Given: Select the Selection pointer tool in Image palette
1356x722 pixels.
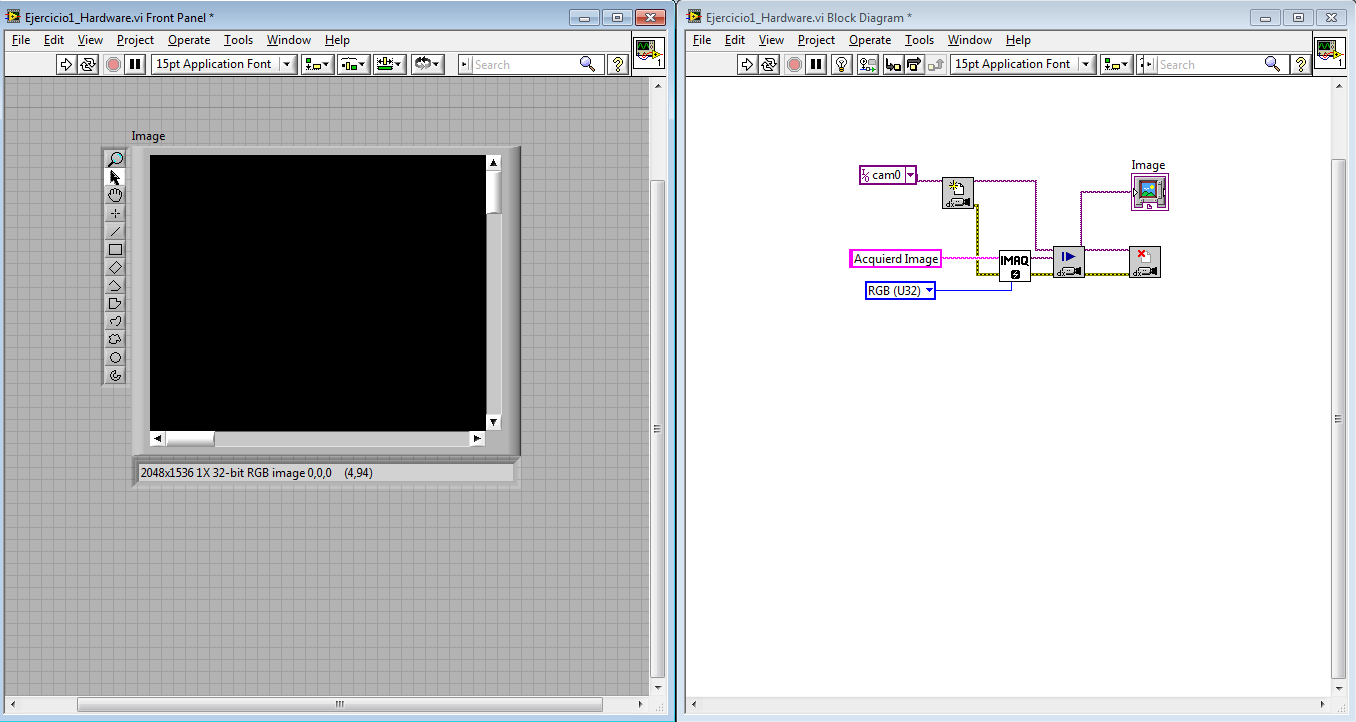Looking at the screenshot, I should [115, 177].
